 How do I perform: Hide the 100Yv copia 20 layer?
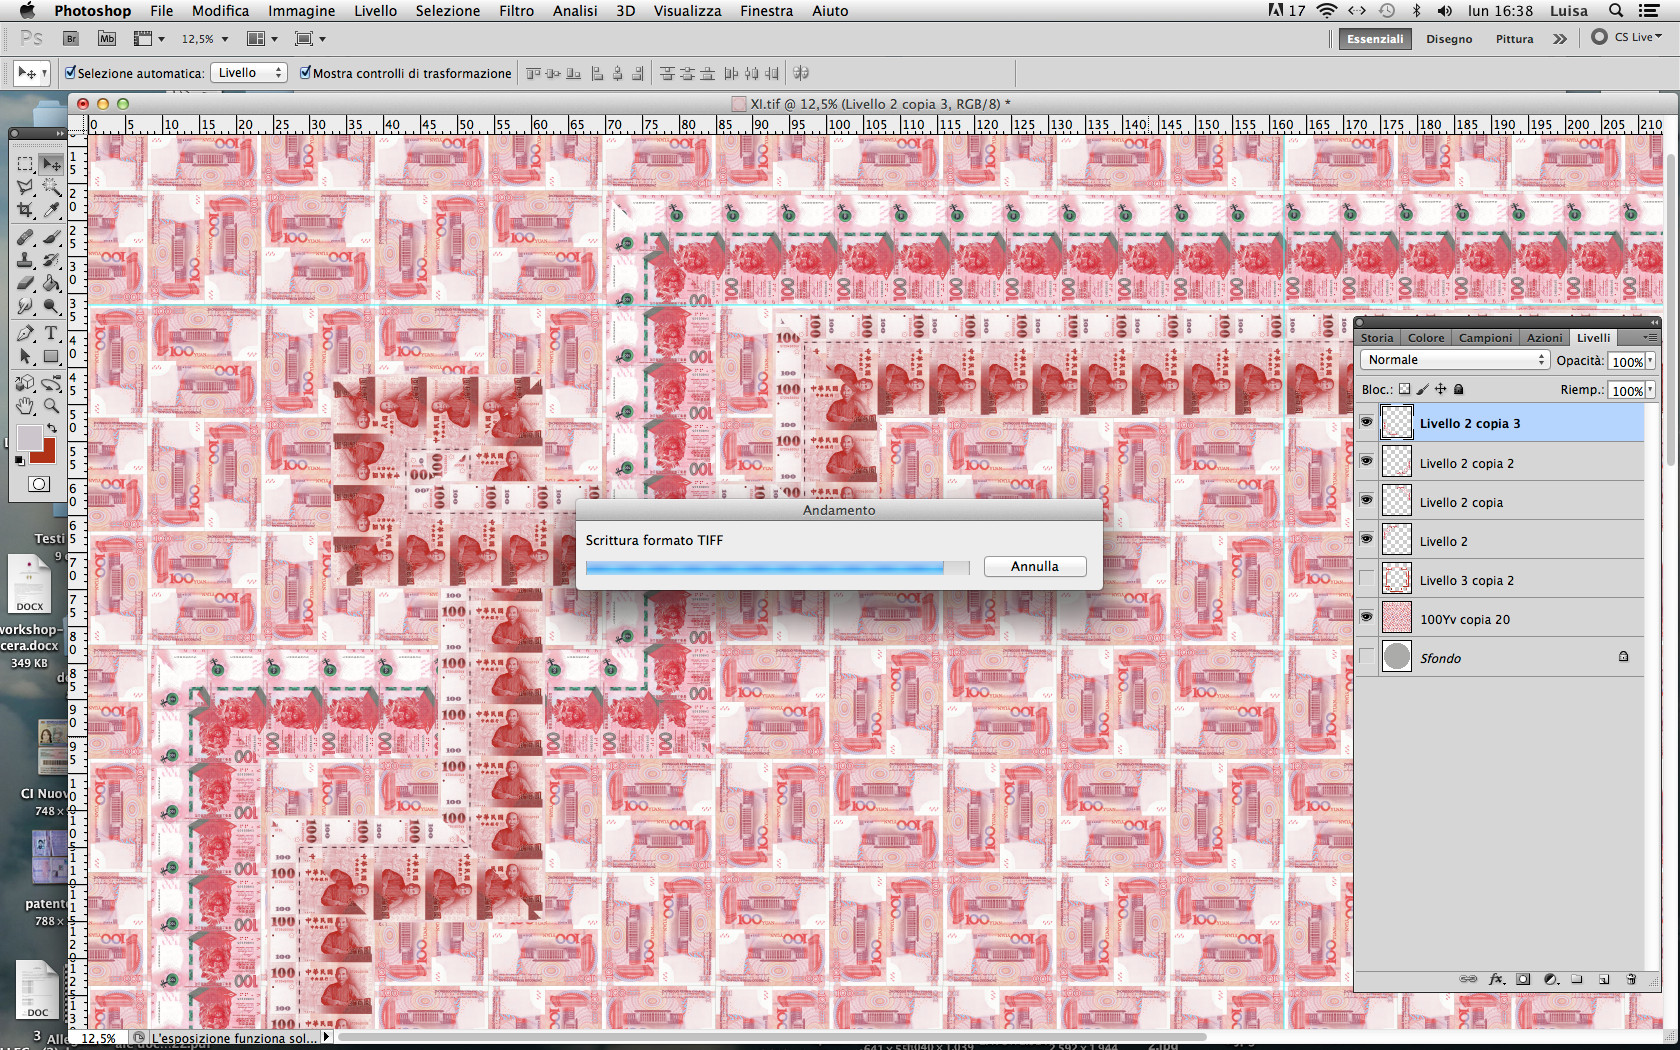click(1366, 618)
